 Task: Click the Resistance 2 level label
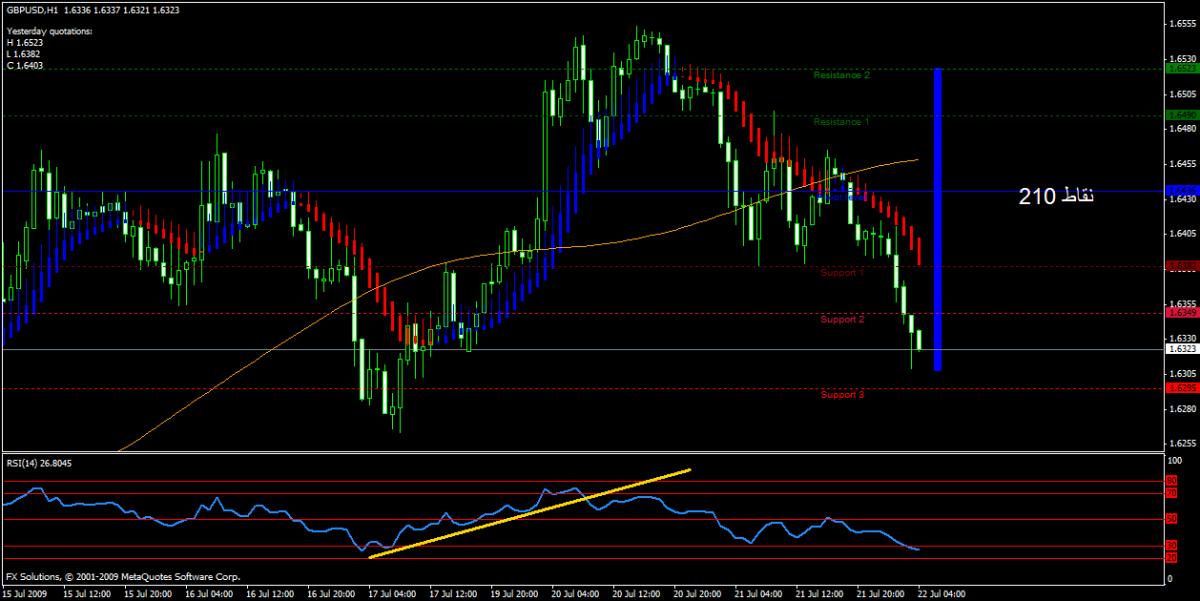(x=841, y=75)
